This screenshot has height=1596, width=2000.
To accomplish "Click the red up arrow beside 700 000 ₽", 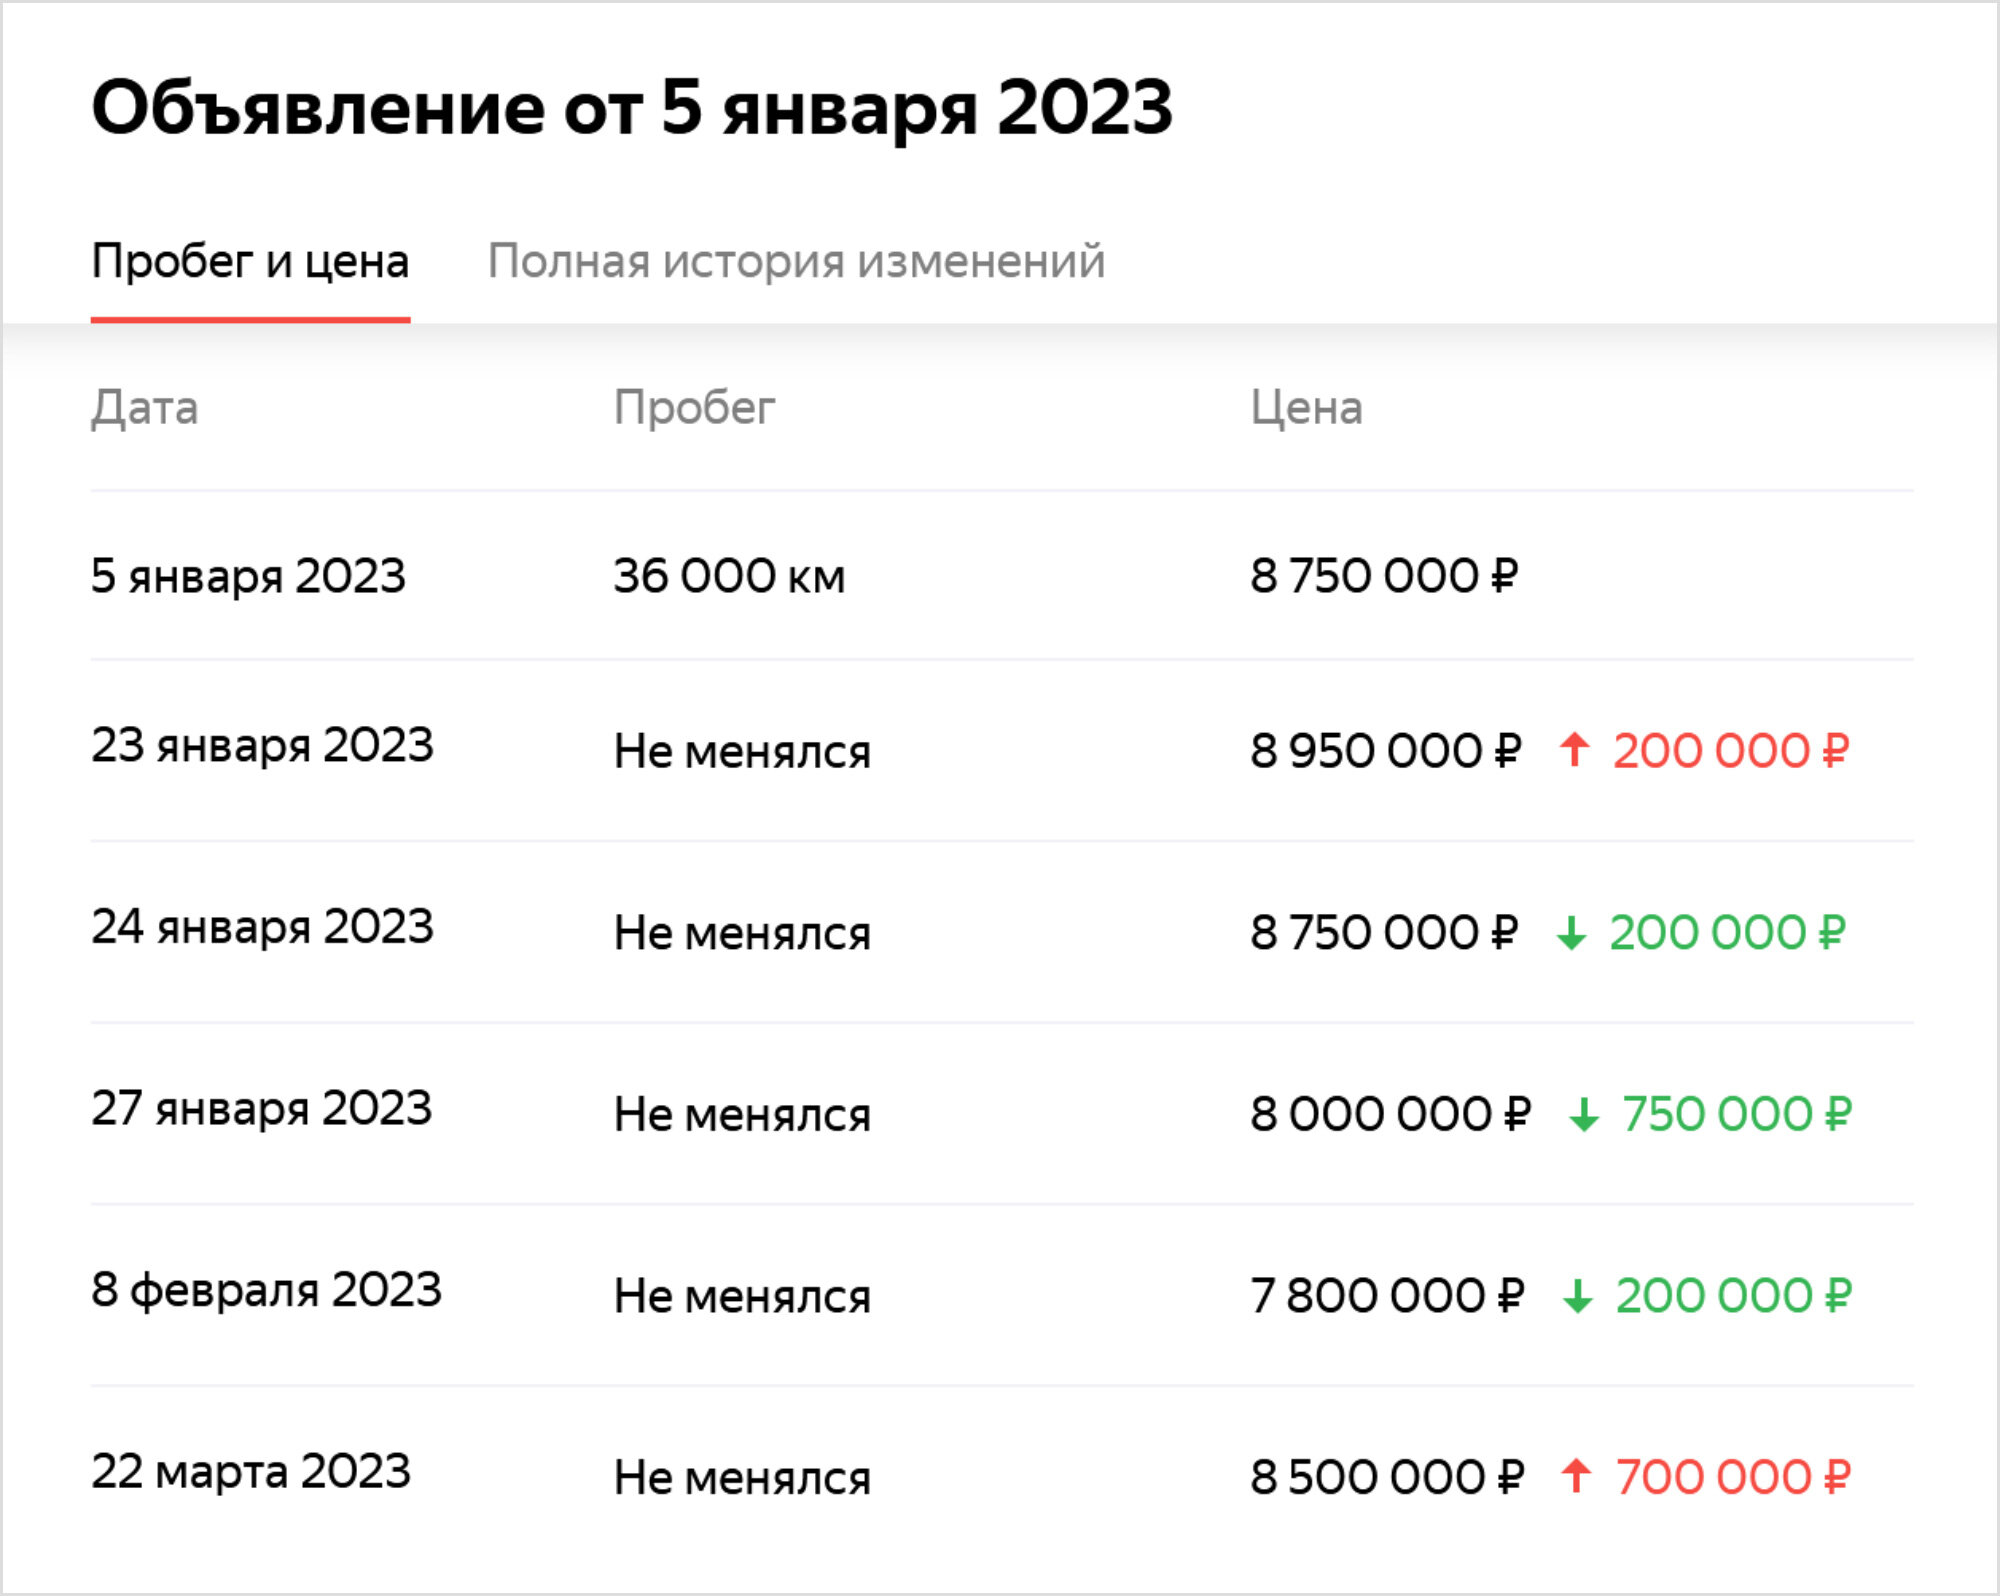I will [1576, 1476].
